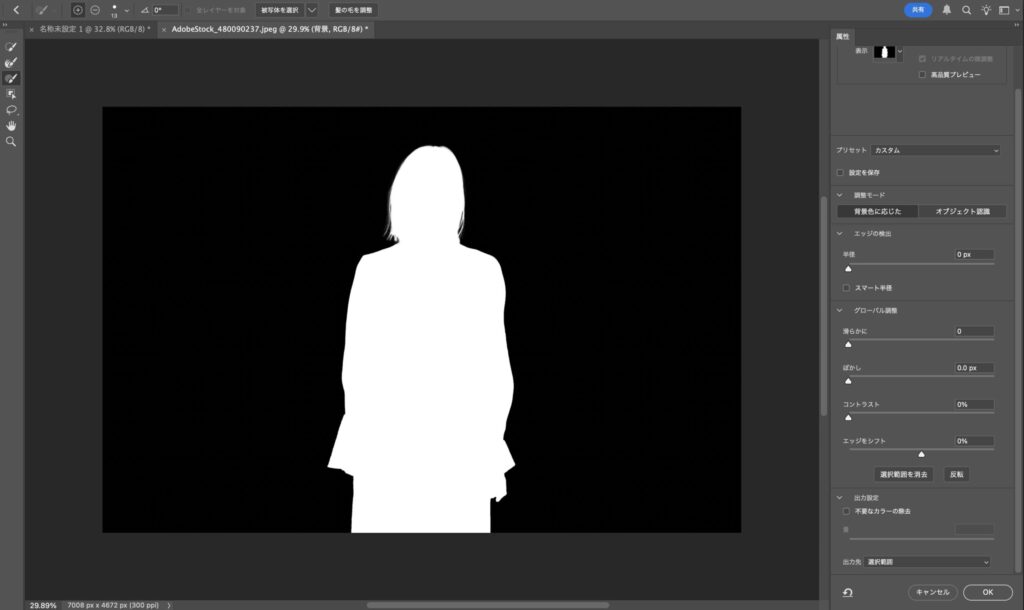The image size is (1024, 610).
Task: Switch to the 名称未設定 1 document tab
Action: [95, 29]
